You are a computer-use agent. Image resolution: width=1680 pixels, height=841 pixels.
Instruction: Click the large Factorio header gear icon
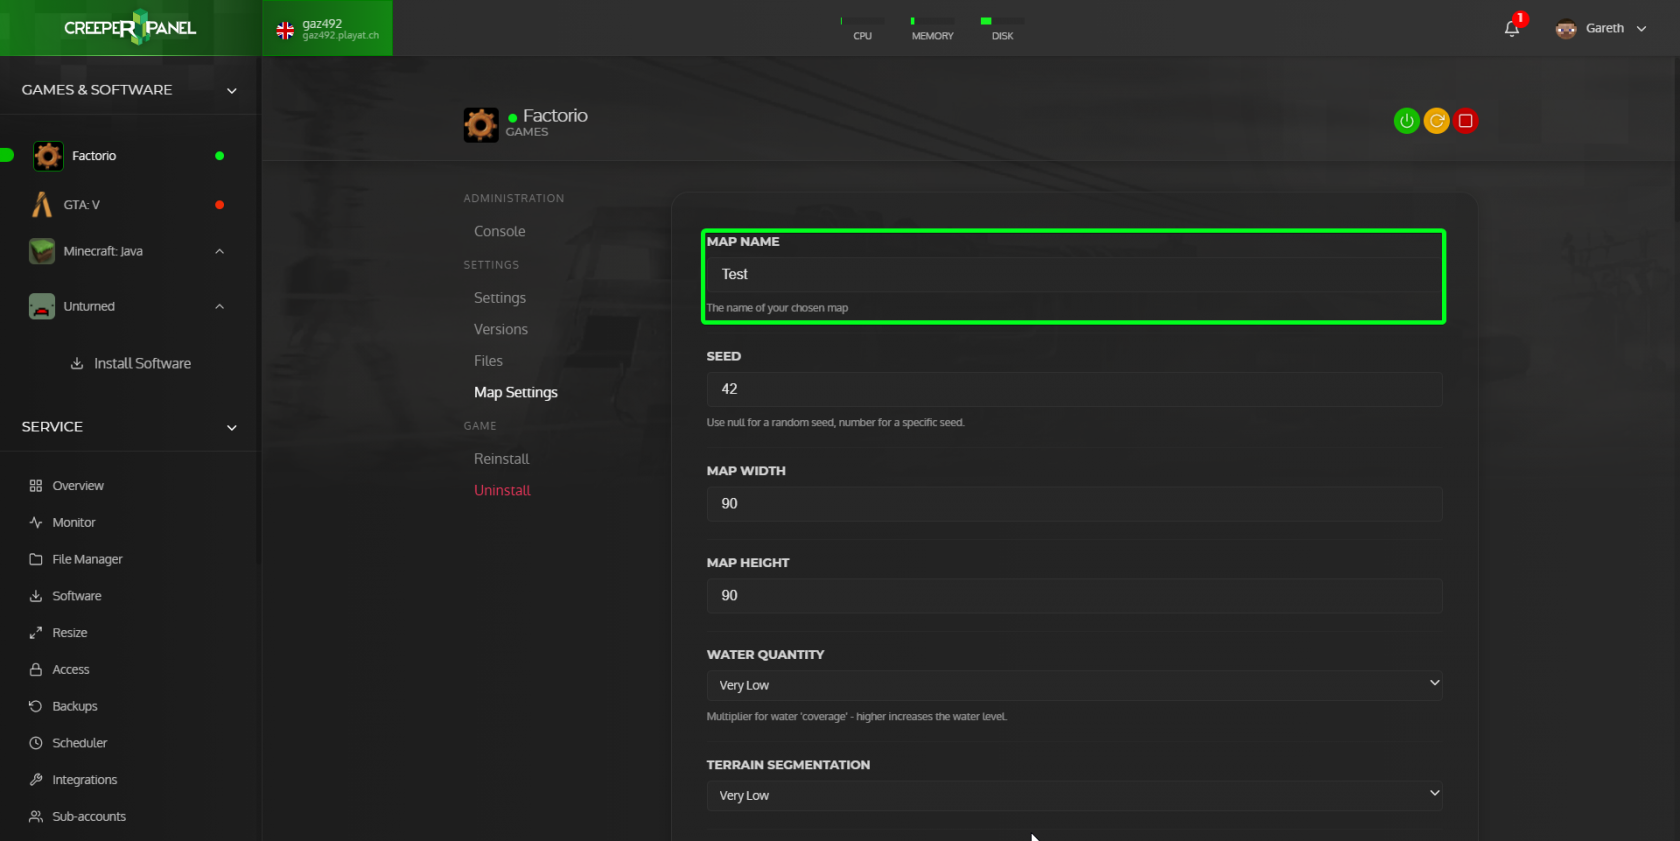pyautogui.click(x=481, y=125)
